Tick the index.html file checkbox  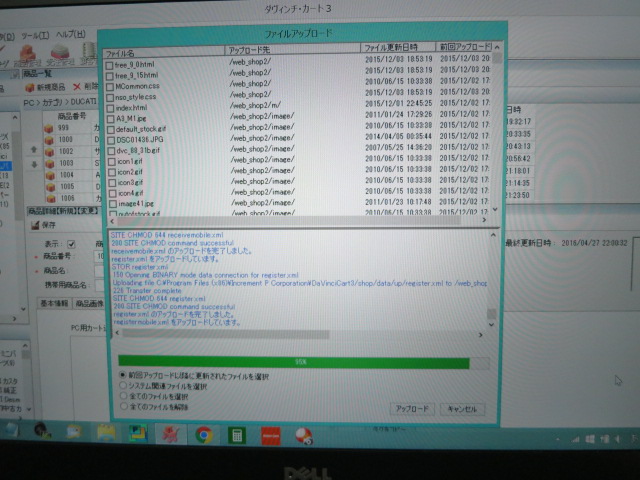pos(110,107)
